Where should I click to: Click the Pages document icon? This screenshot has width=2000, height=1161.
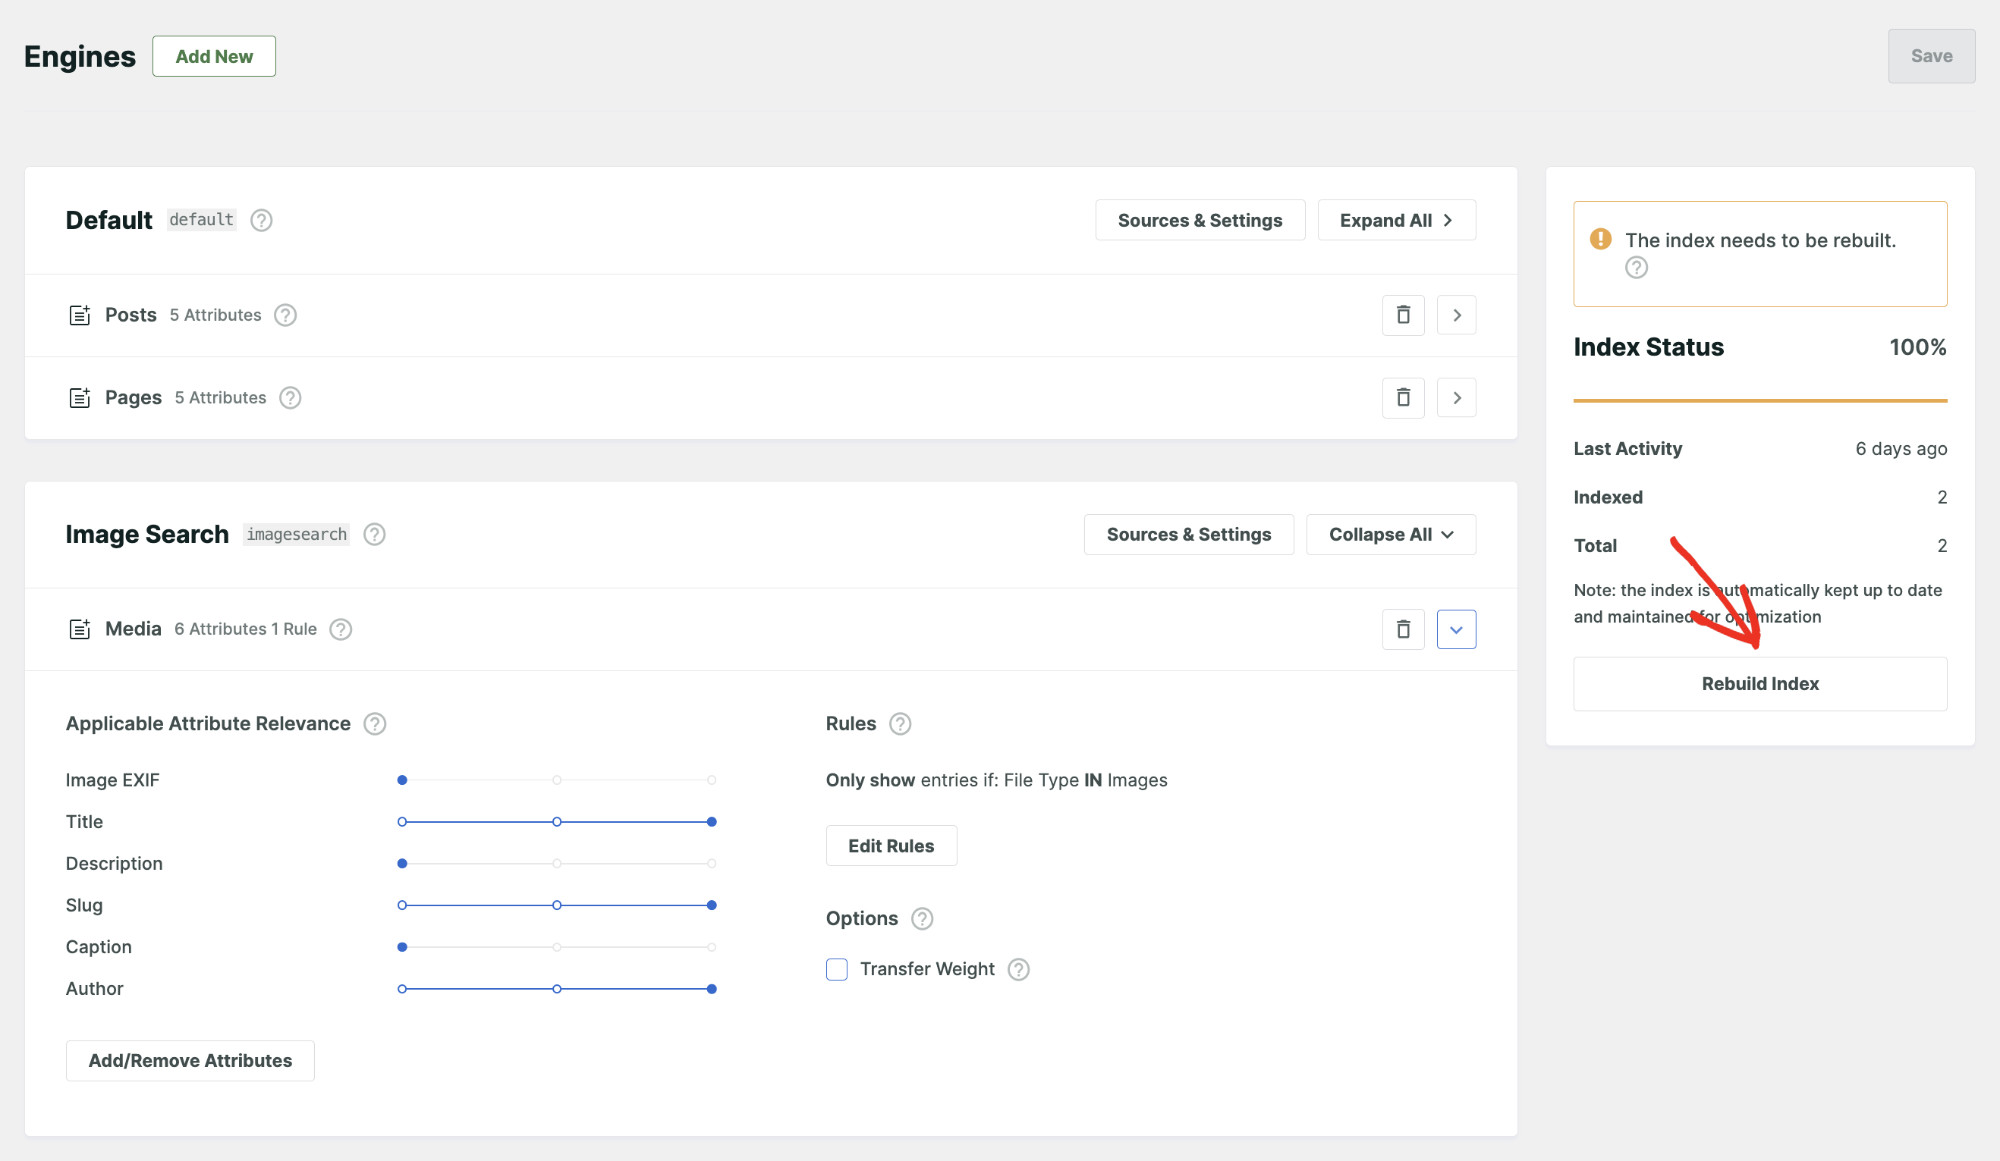tap(80, 397)
